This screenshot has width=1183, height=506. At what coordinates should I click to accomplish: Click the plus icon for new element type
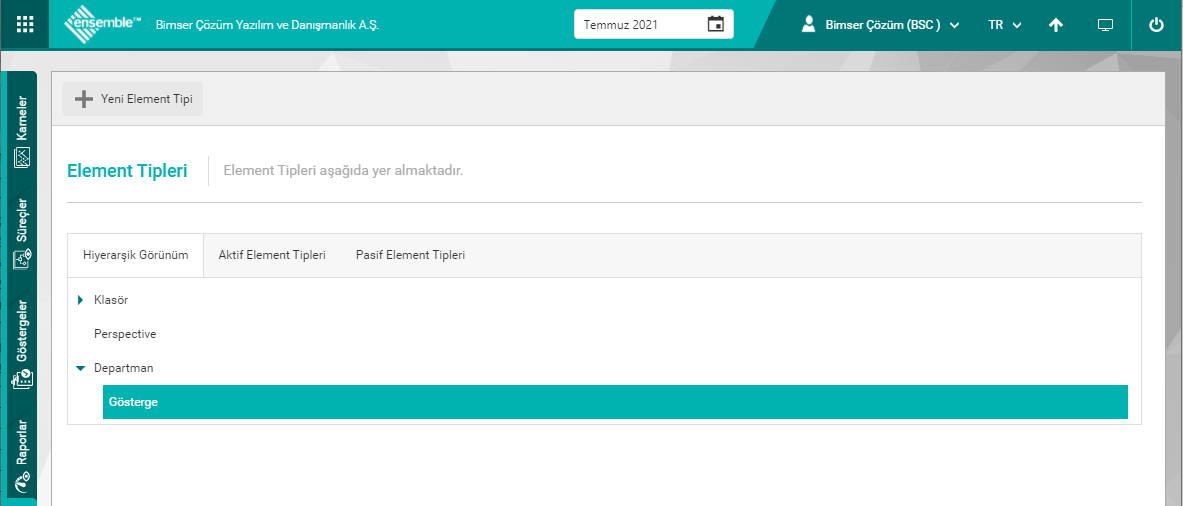(x=84, y=99)
